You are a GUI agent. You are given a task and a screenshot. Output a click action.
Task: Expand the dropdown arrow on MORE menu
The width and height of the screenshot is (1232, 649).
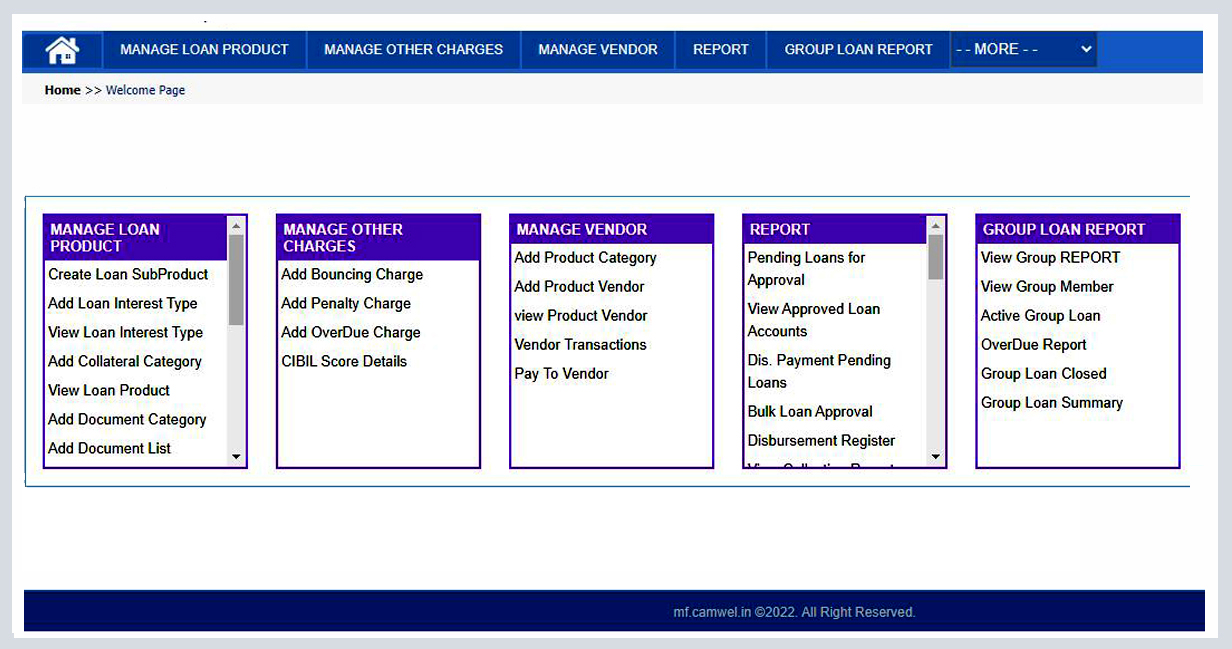(1085, 49)
